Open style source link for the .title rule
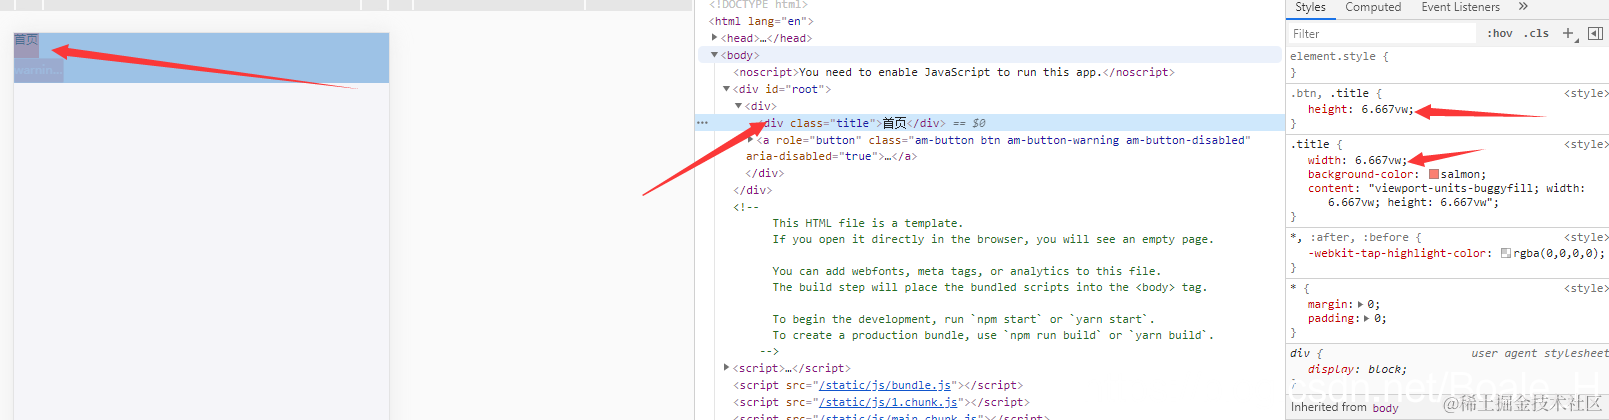This screenshot has height=420, width=1609. pyautogui.click(x=1586, y=144)
